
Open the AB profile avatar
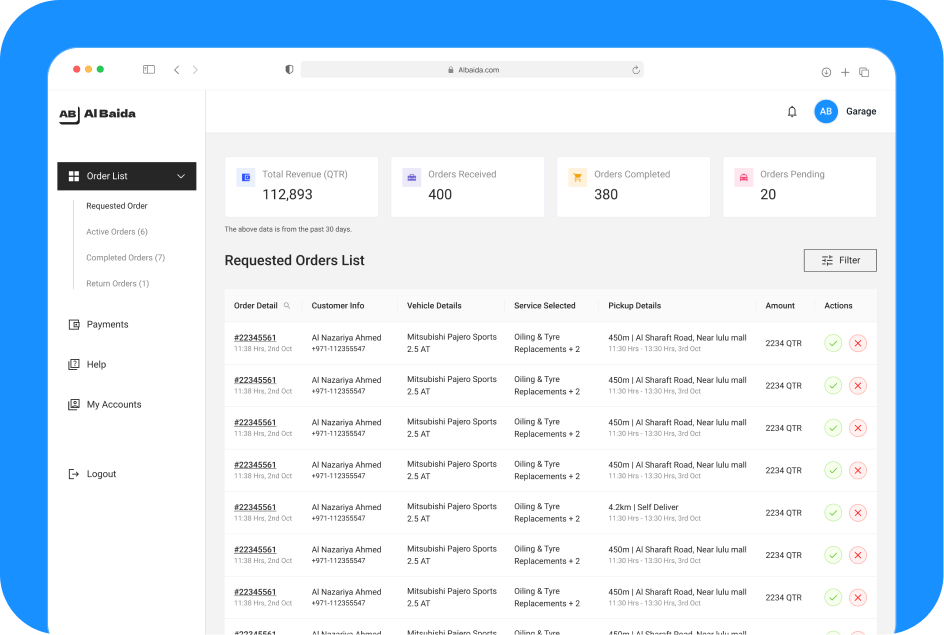pos(826,111)
